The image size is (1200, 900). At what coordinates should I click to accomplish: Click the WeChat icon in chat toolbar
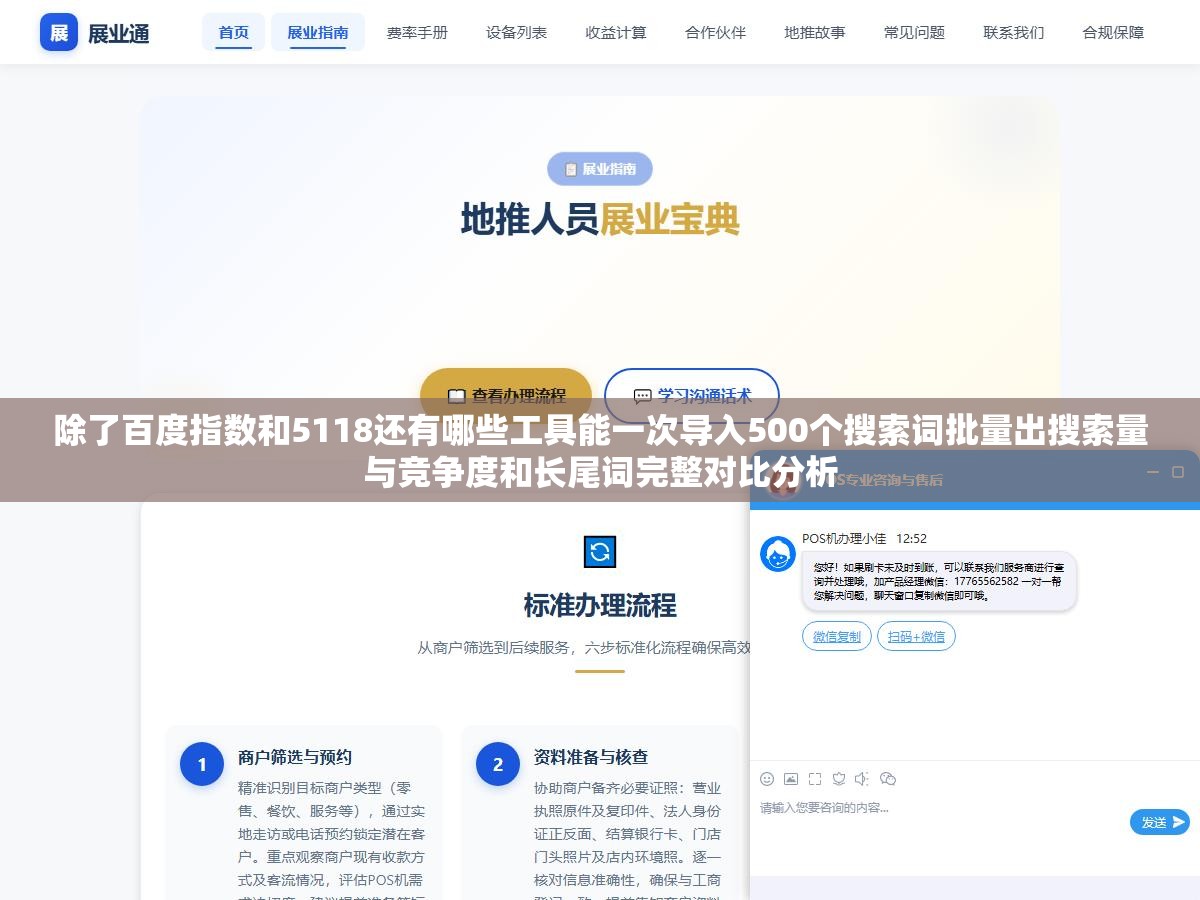(887, 778)
